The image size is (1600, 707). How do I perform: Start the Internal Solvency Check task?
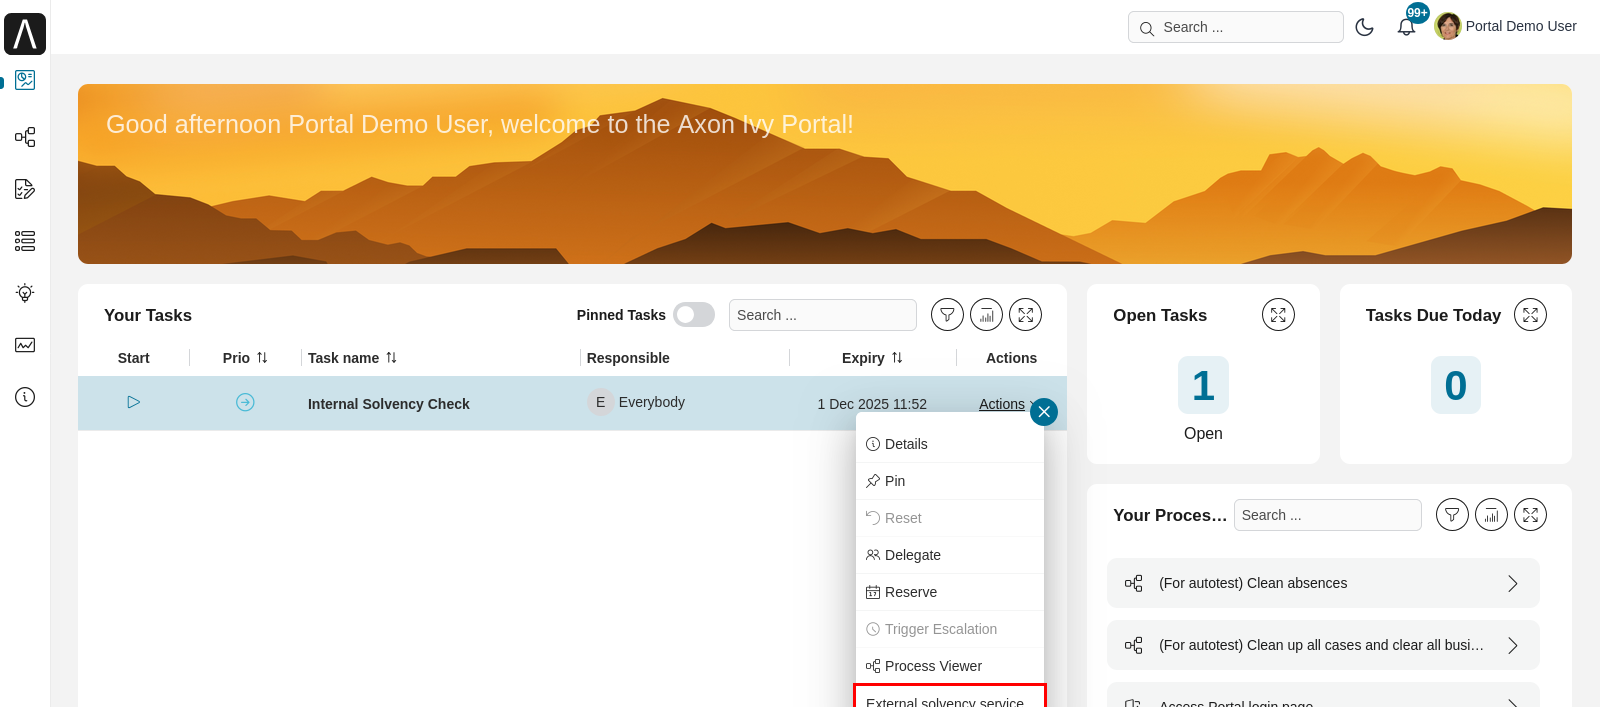coord(134,402)
